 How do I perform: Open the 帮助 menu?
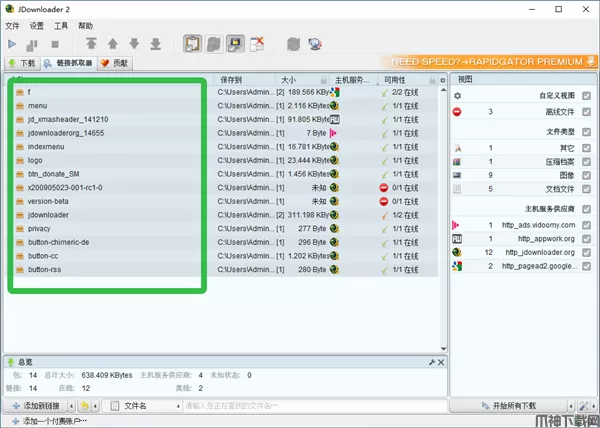pos(85,26)
